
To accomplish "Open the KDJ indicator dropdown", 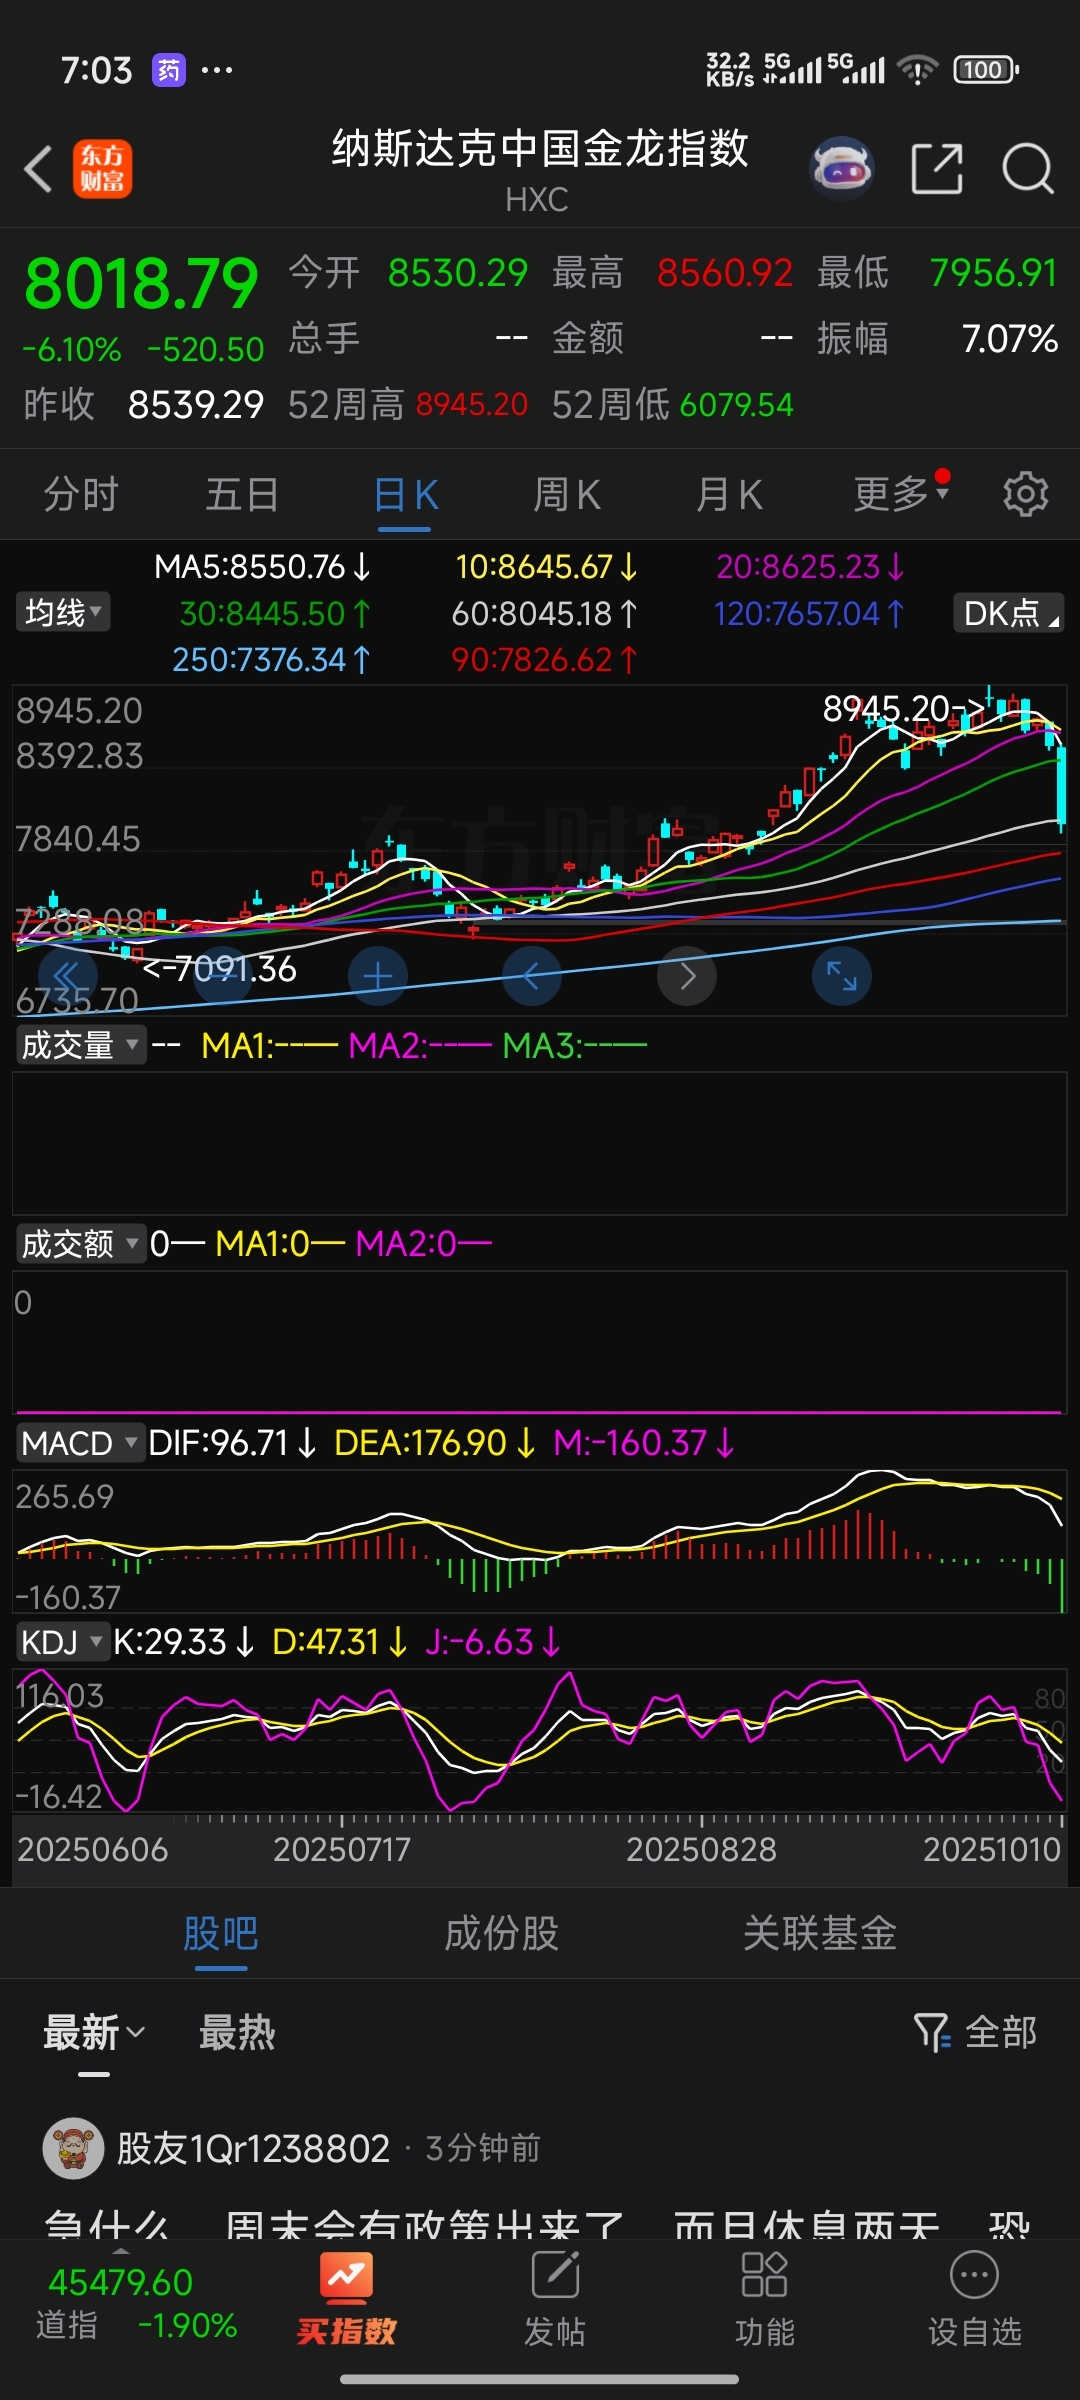I will pos(62,1642).
